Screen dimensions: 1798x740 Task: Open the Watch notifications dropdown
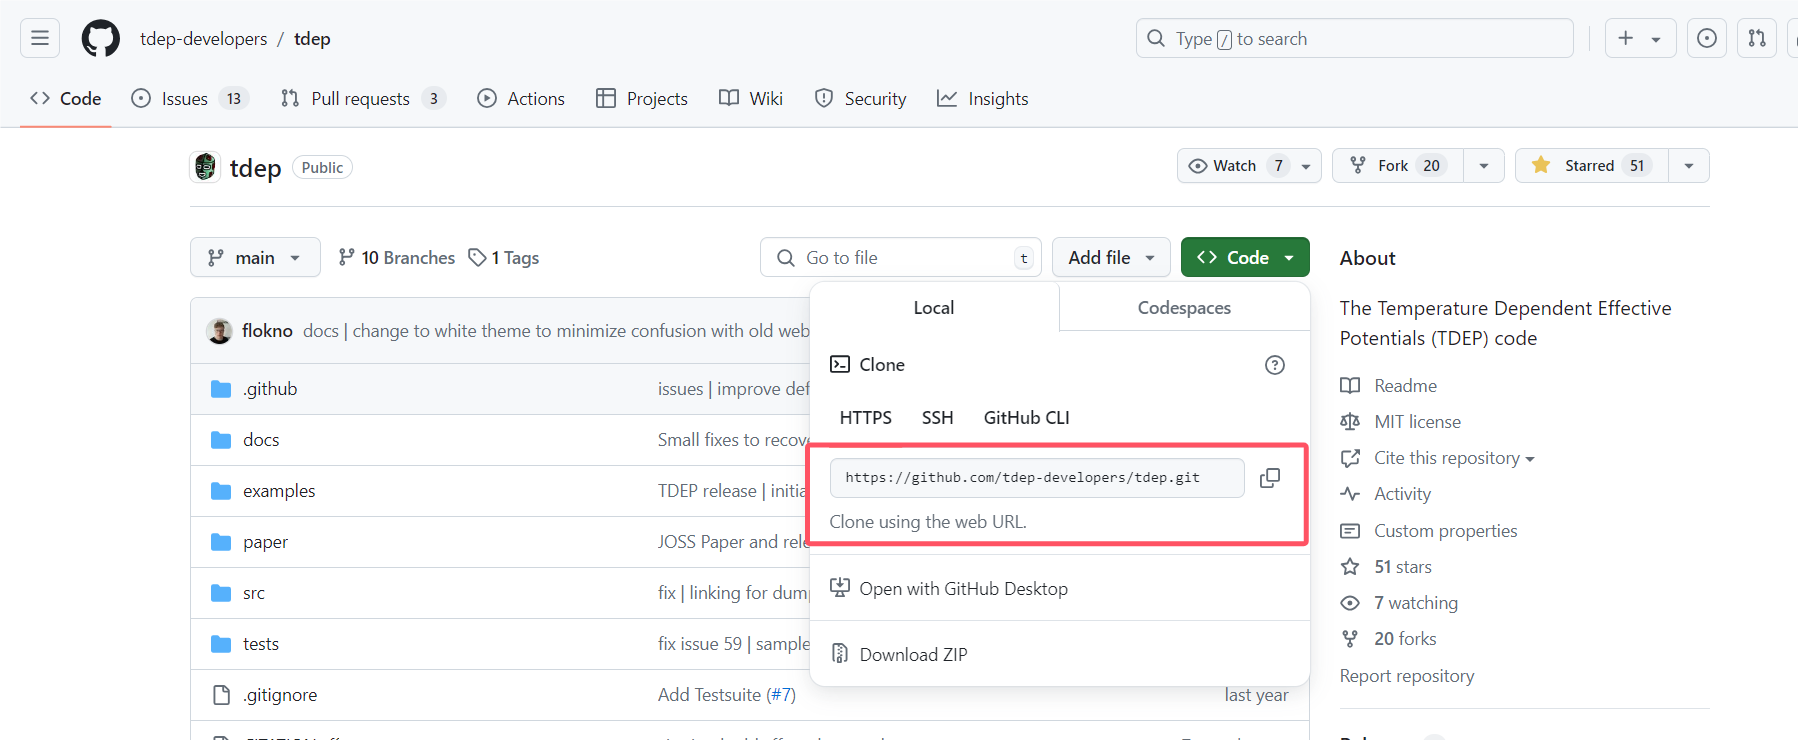coord(1249,166)
